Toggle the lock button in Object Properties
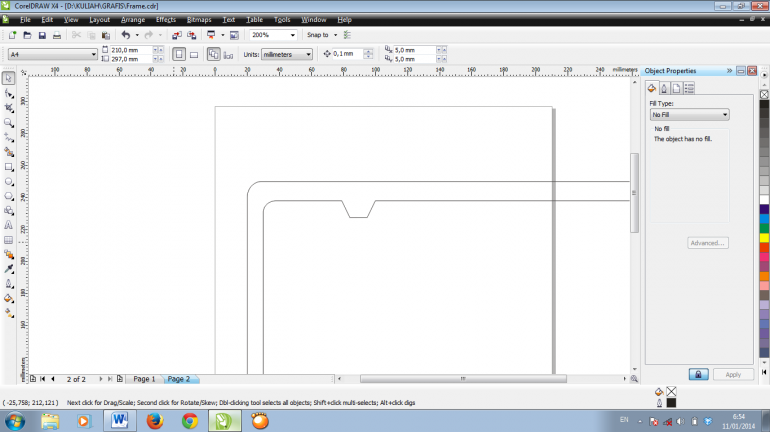 [698, 375]
